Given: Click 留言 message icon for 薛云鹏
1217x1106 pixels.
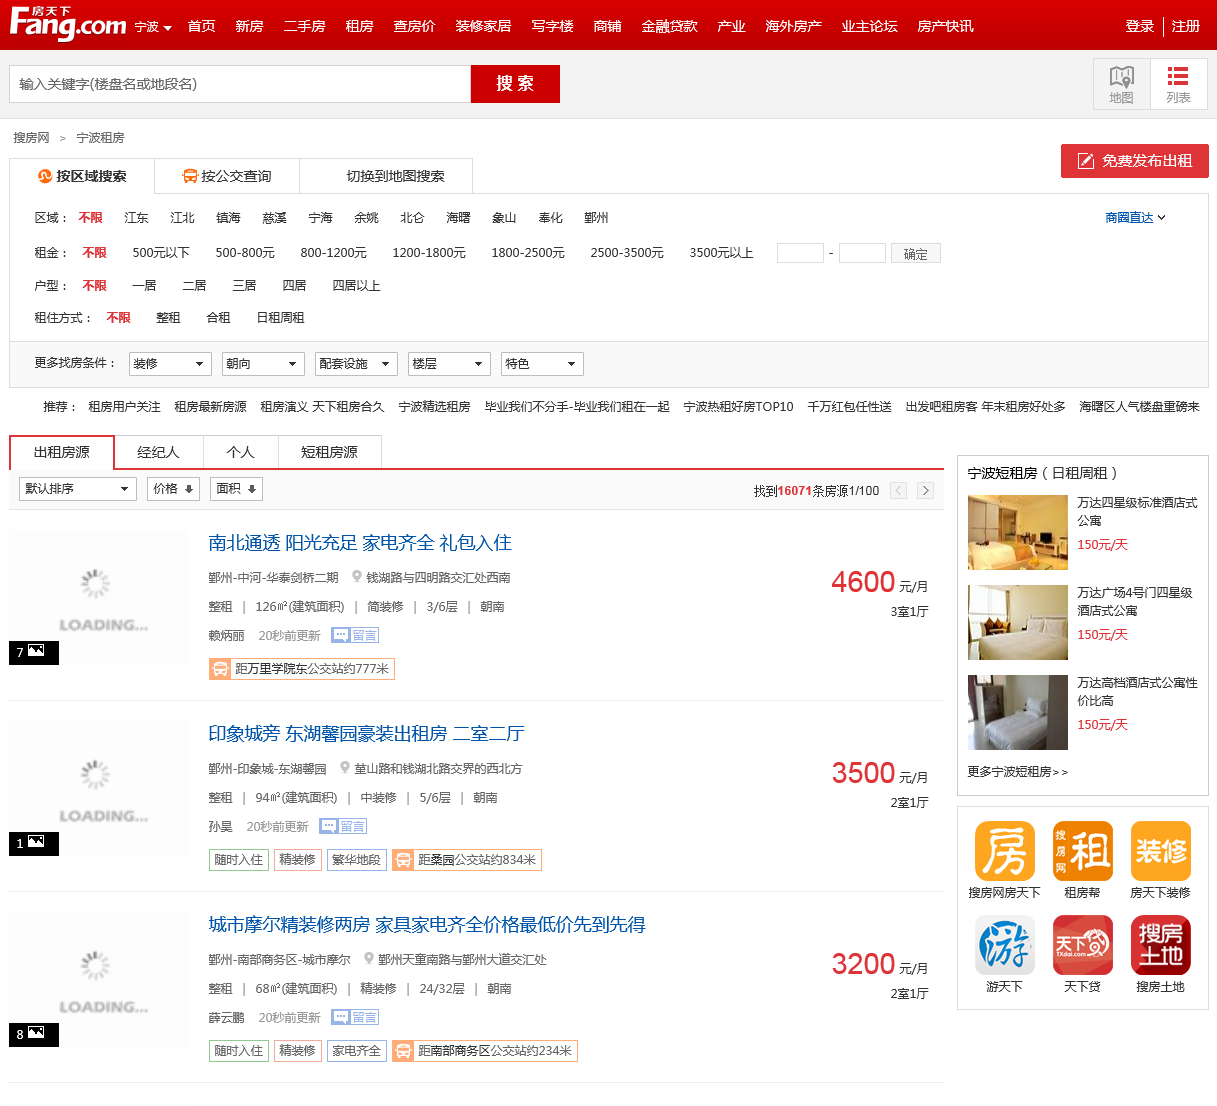Looking at the screenshot, I should point(355,1017).
